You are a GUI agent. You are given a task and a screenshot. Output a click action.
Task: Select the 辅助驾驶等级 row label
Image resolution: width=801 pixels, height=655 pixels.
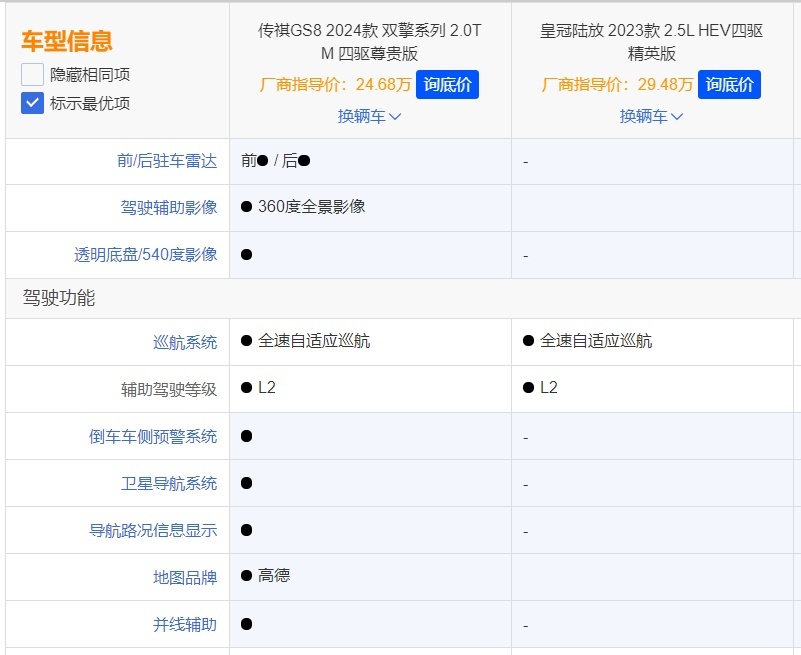tap(169, 389)
